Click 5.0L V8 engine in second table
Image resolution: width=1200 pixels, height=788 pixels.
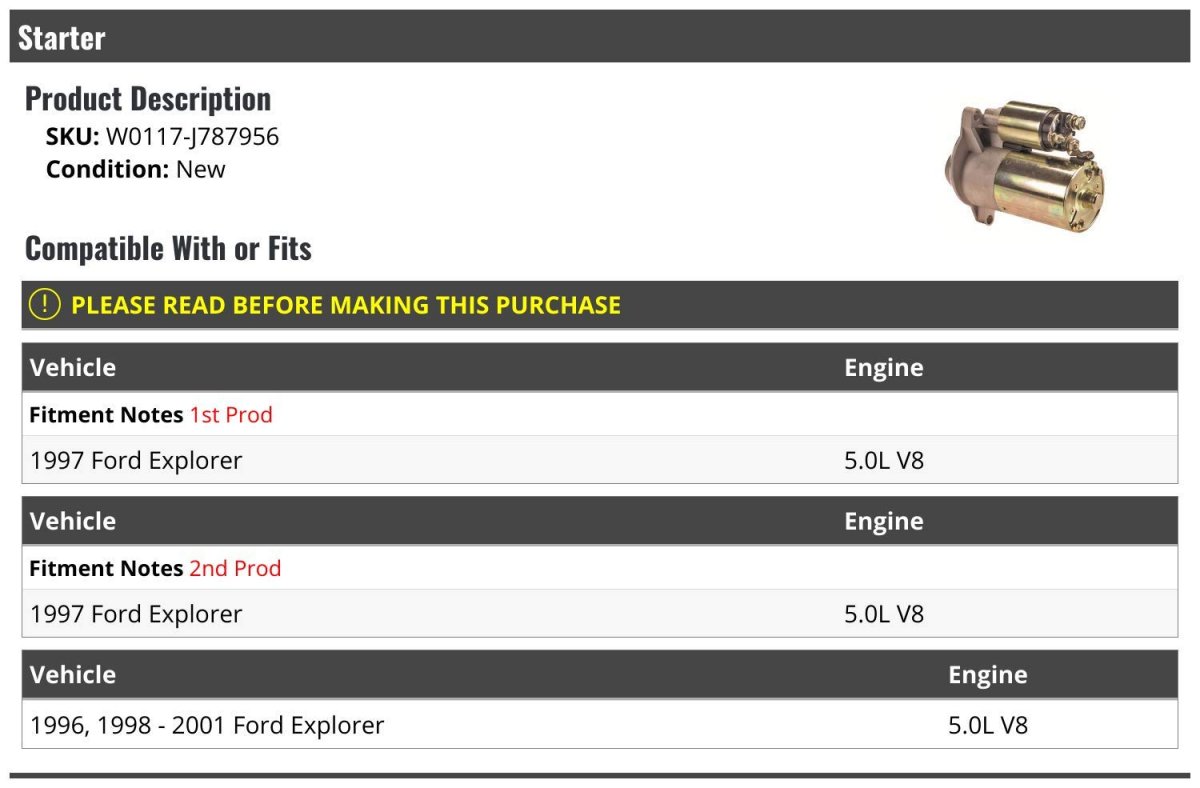coord(884,613)
